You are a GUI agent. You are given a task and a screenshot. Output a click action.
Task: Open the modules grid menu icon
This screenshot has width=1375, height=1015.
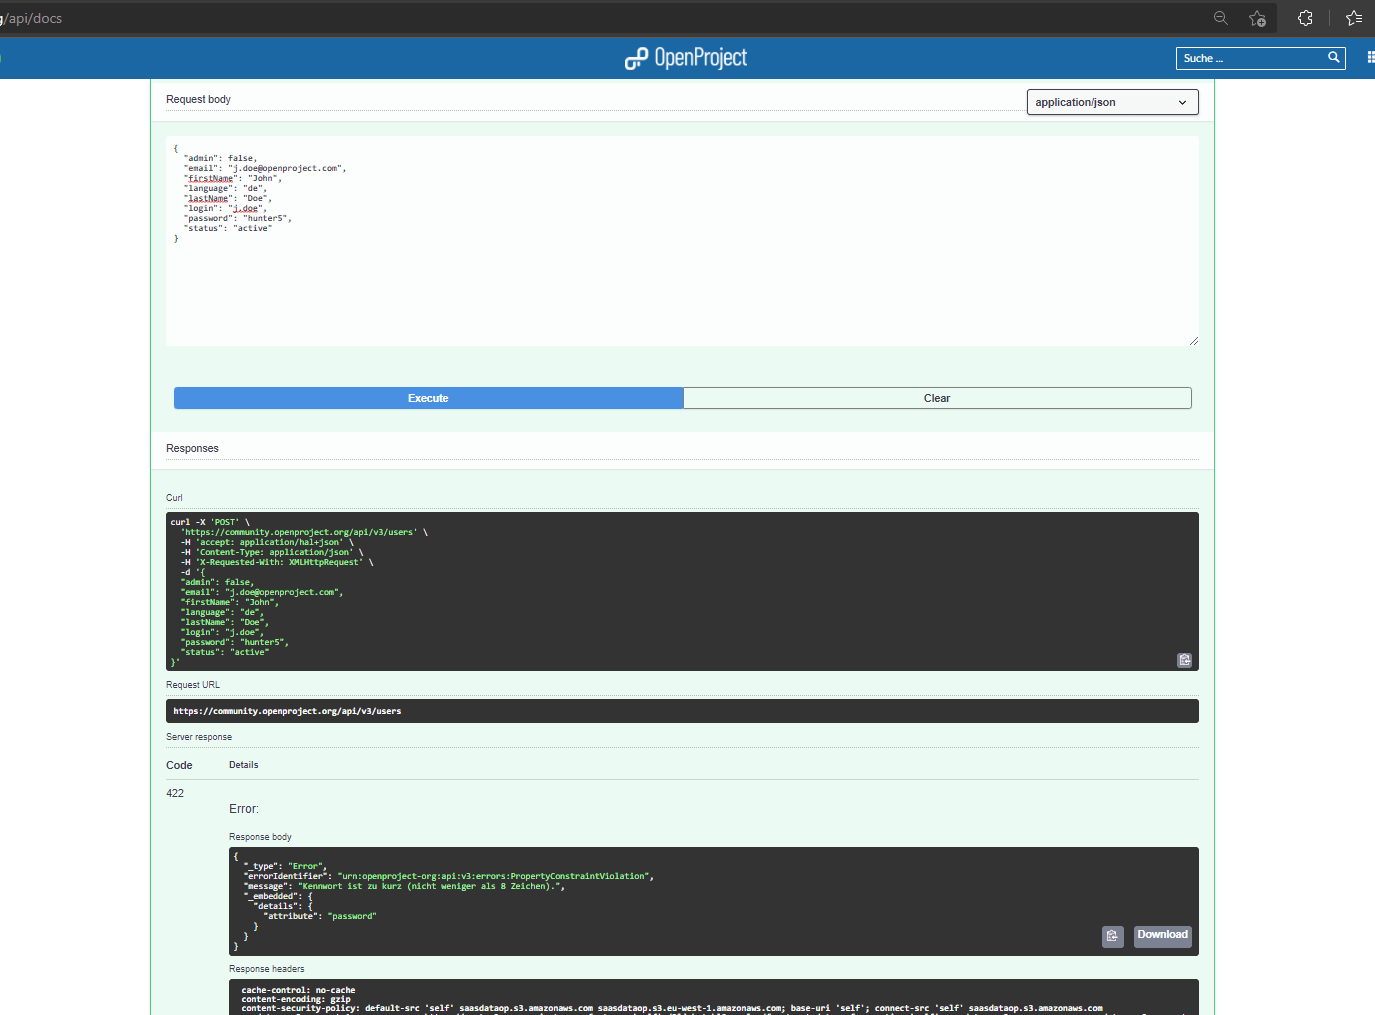(1370, 58)
